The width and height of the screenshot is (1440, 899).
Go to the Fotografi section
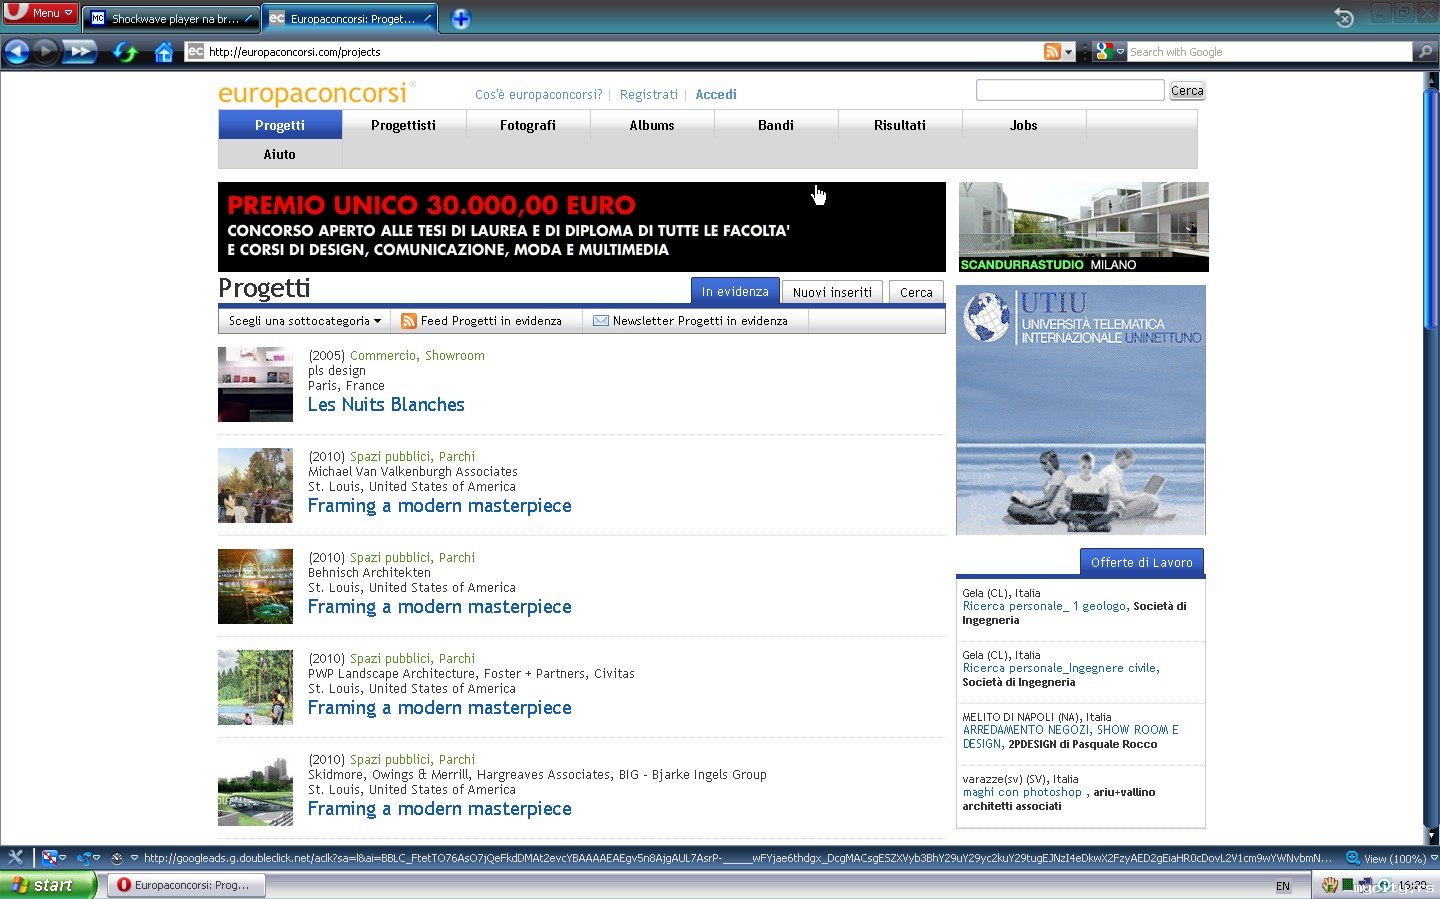click(x=528, y=125)
